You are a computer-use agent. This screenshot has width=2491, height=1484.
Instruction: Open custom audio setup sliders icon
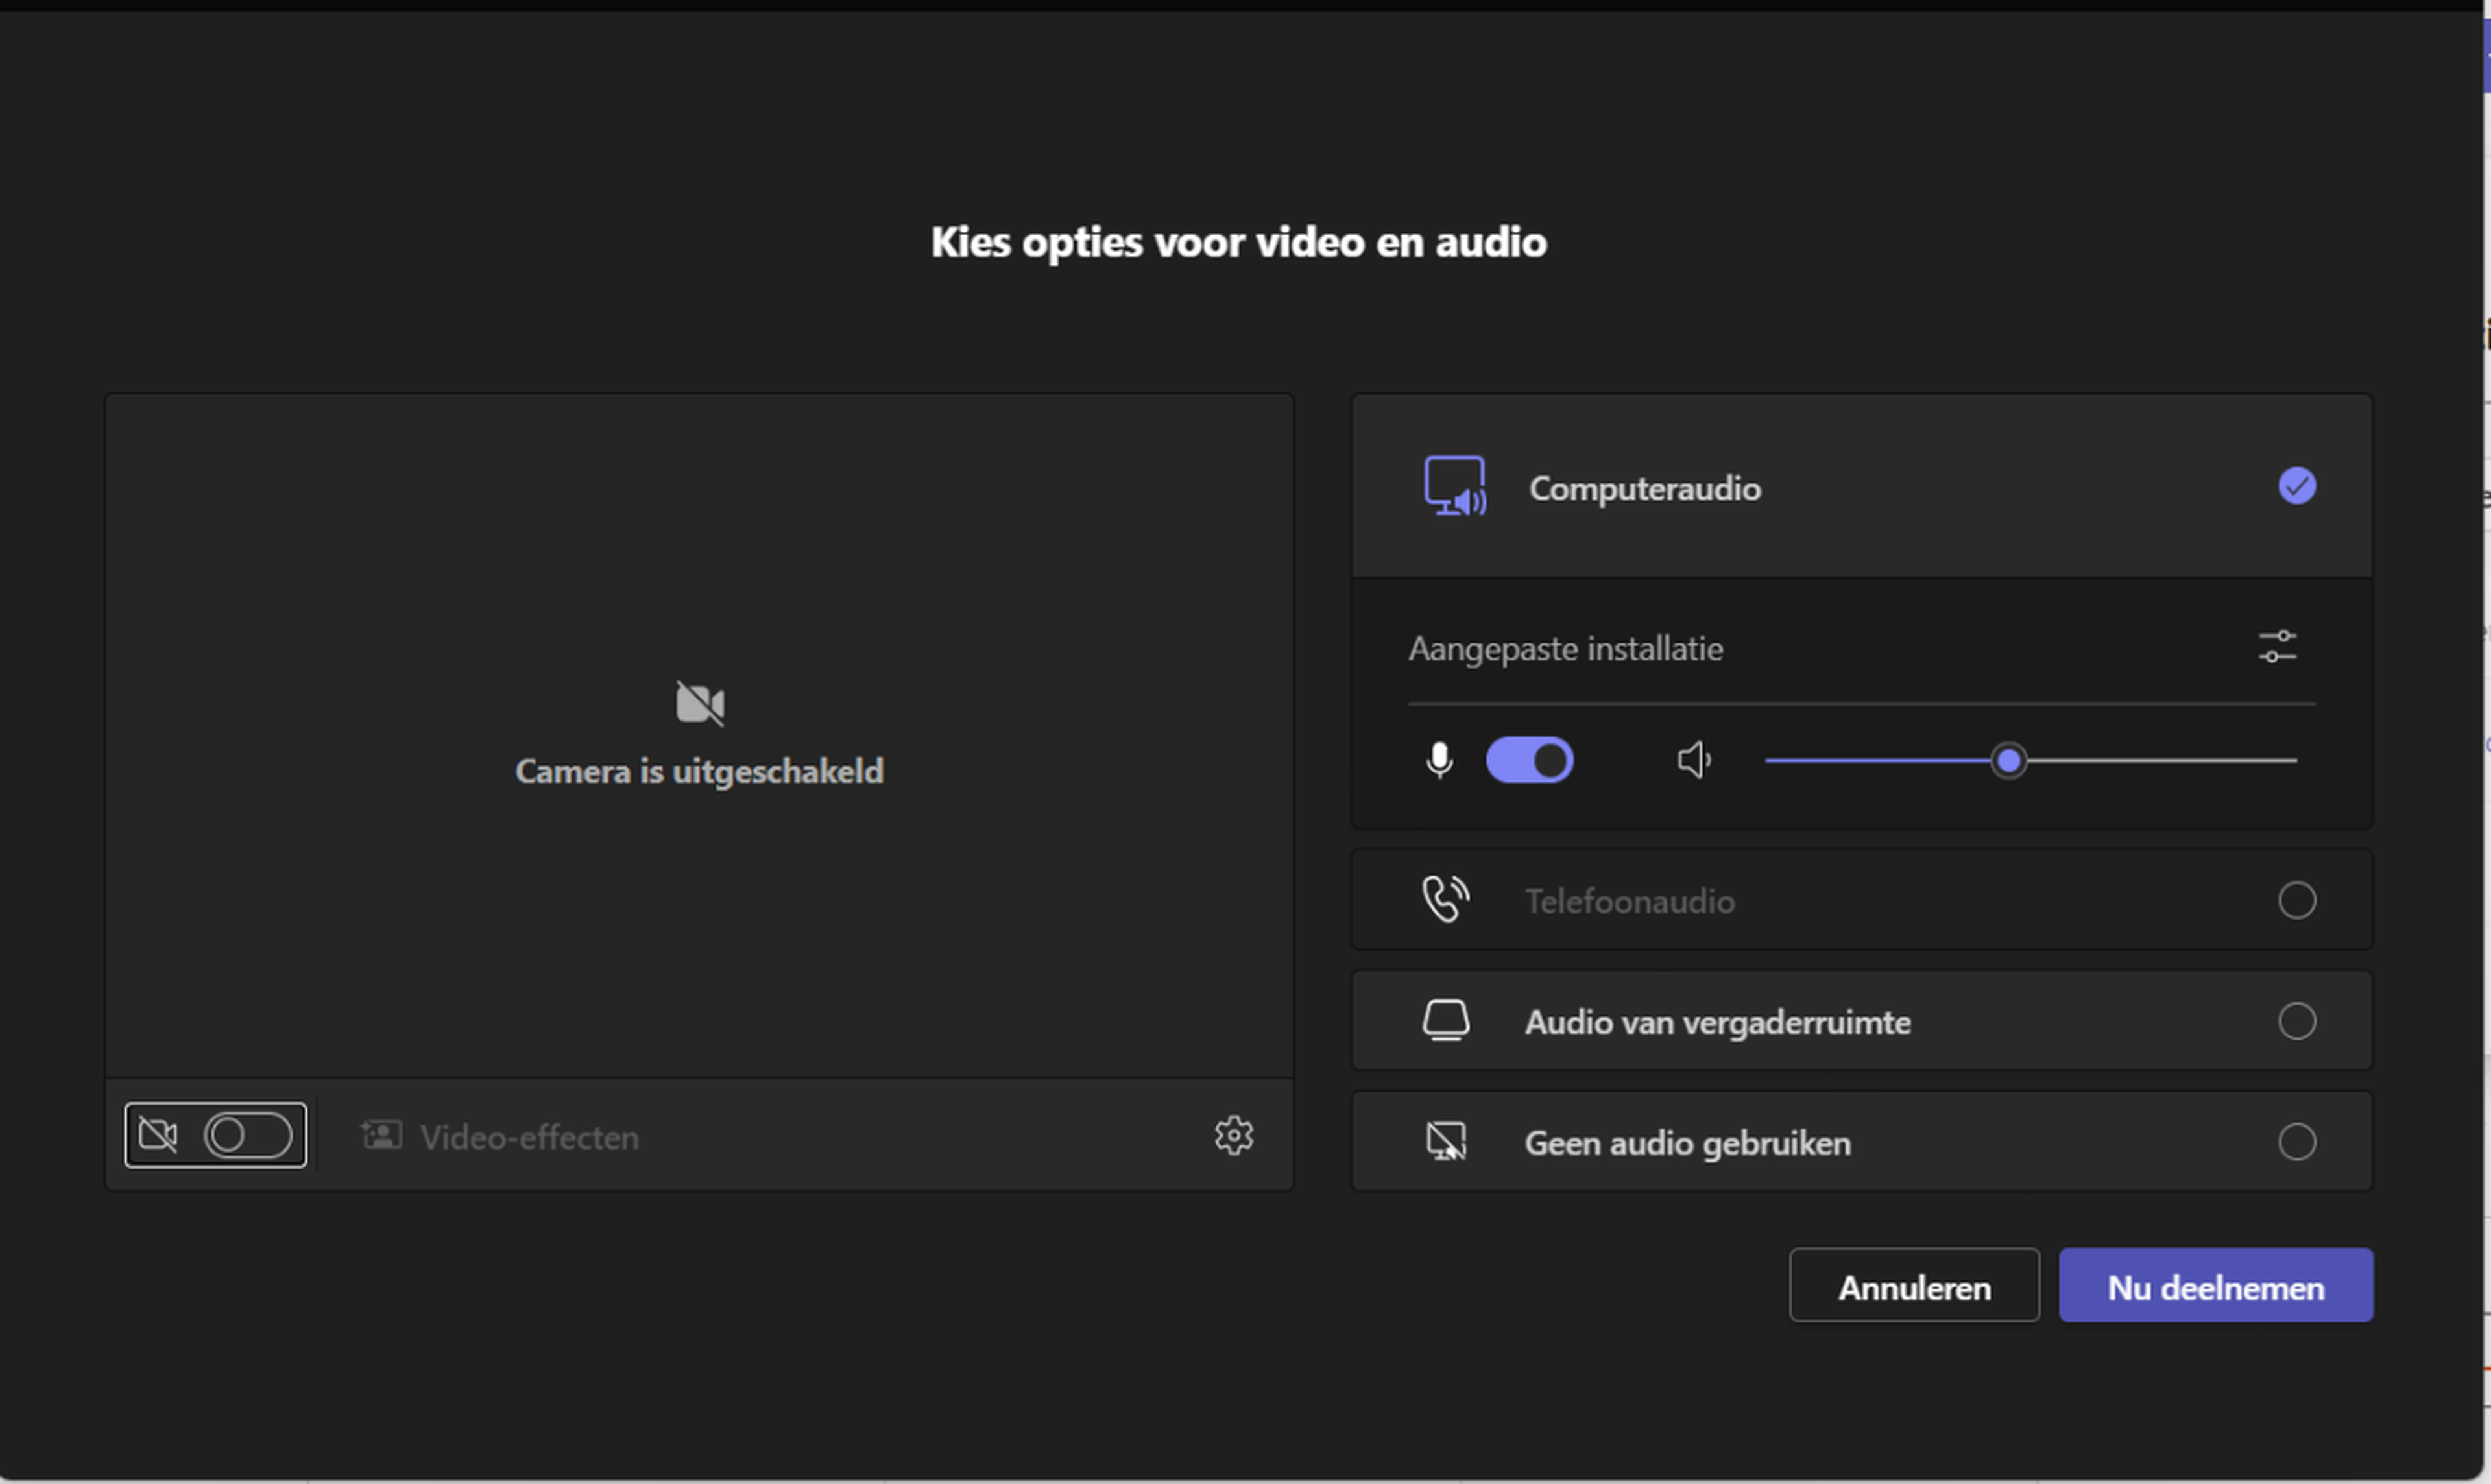click(2277, 647)
